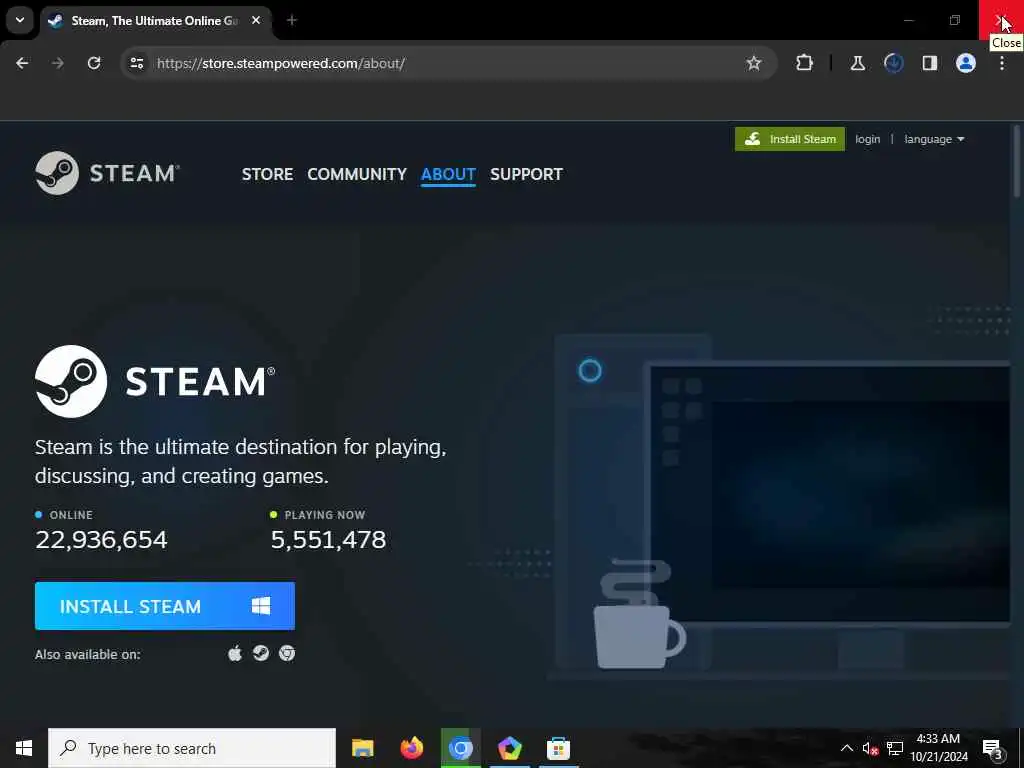
Task: Expand the tab search dropdown
Action: [20, 20]
